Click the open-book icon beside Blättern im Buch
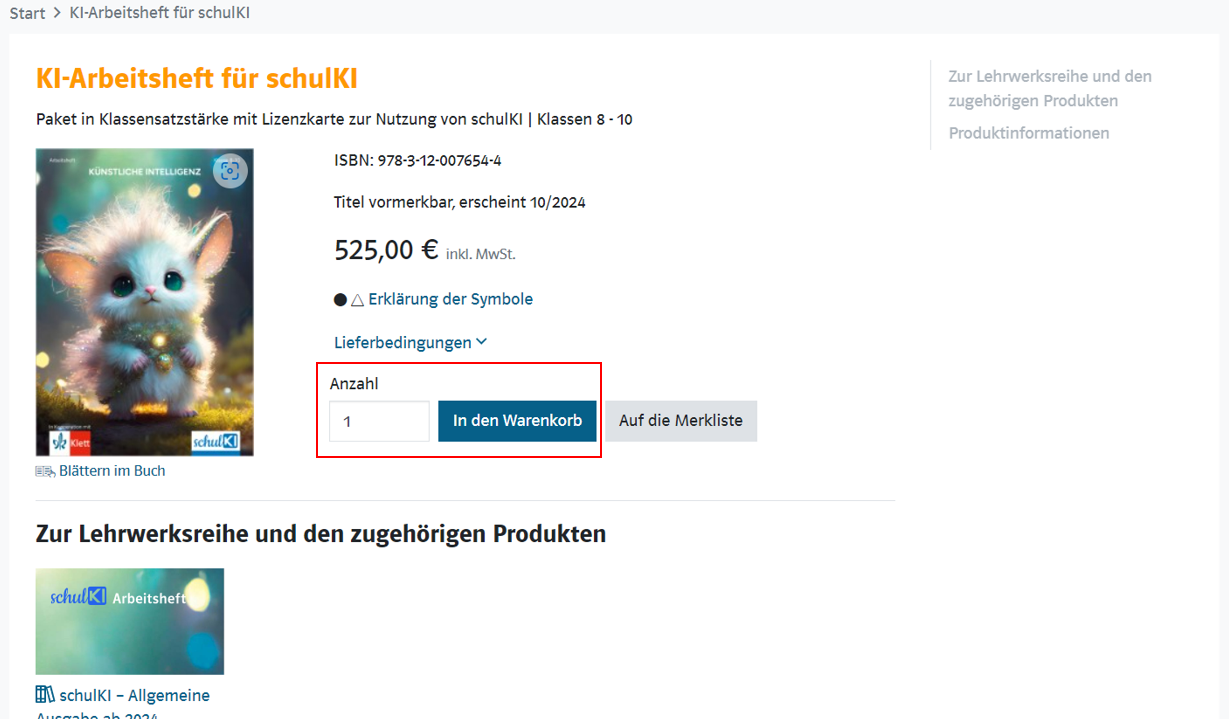1229x719 pixels. coord(45,471)
